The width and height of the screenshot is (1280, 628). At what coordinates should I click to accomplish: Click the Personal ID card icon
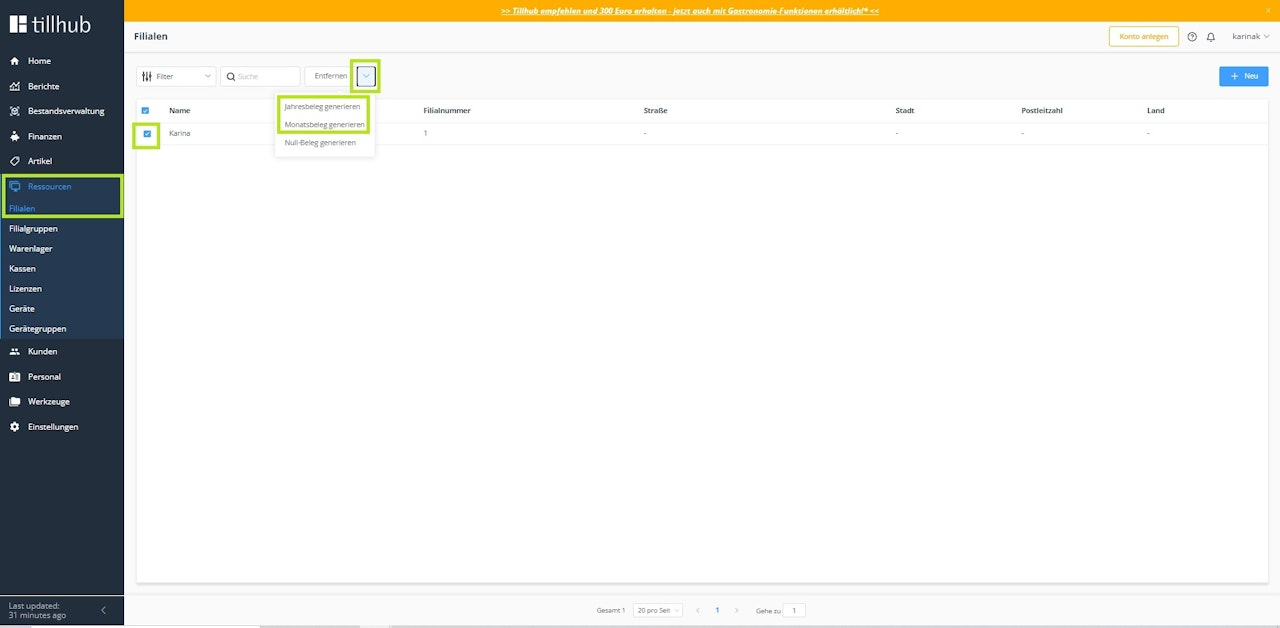point(15,377)
